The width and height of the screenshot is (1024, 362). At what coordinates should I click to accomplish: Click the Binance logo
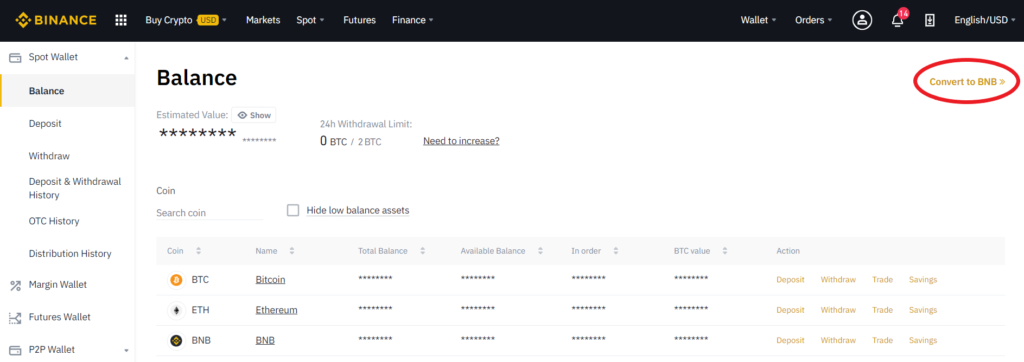[56, 20]
